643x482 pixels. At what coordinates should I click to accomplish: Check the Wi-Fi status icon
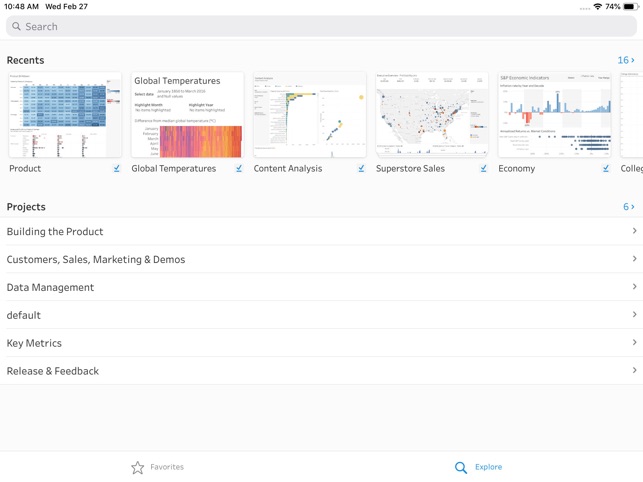click(598, 7)
